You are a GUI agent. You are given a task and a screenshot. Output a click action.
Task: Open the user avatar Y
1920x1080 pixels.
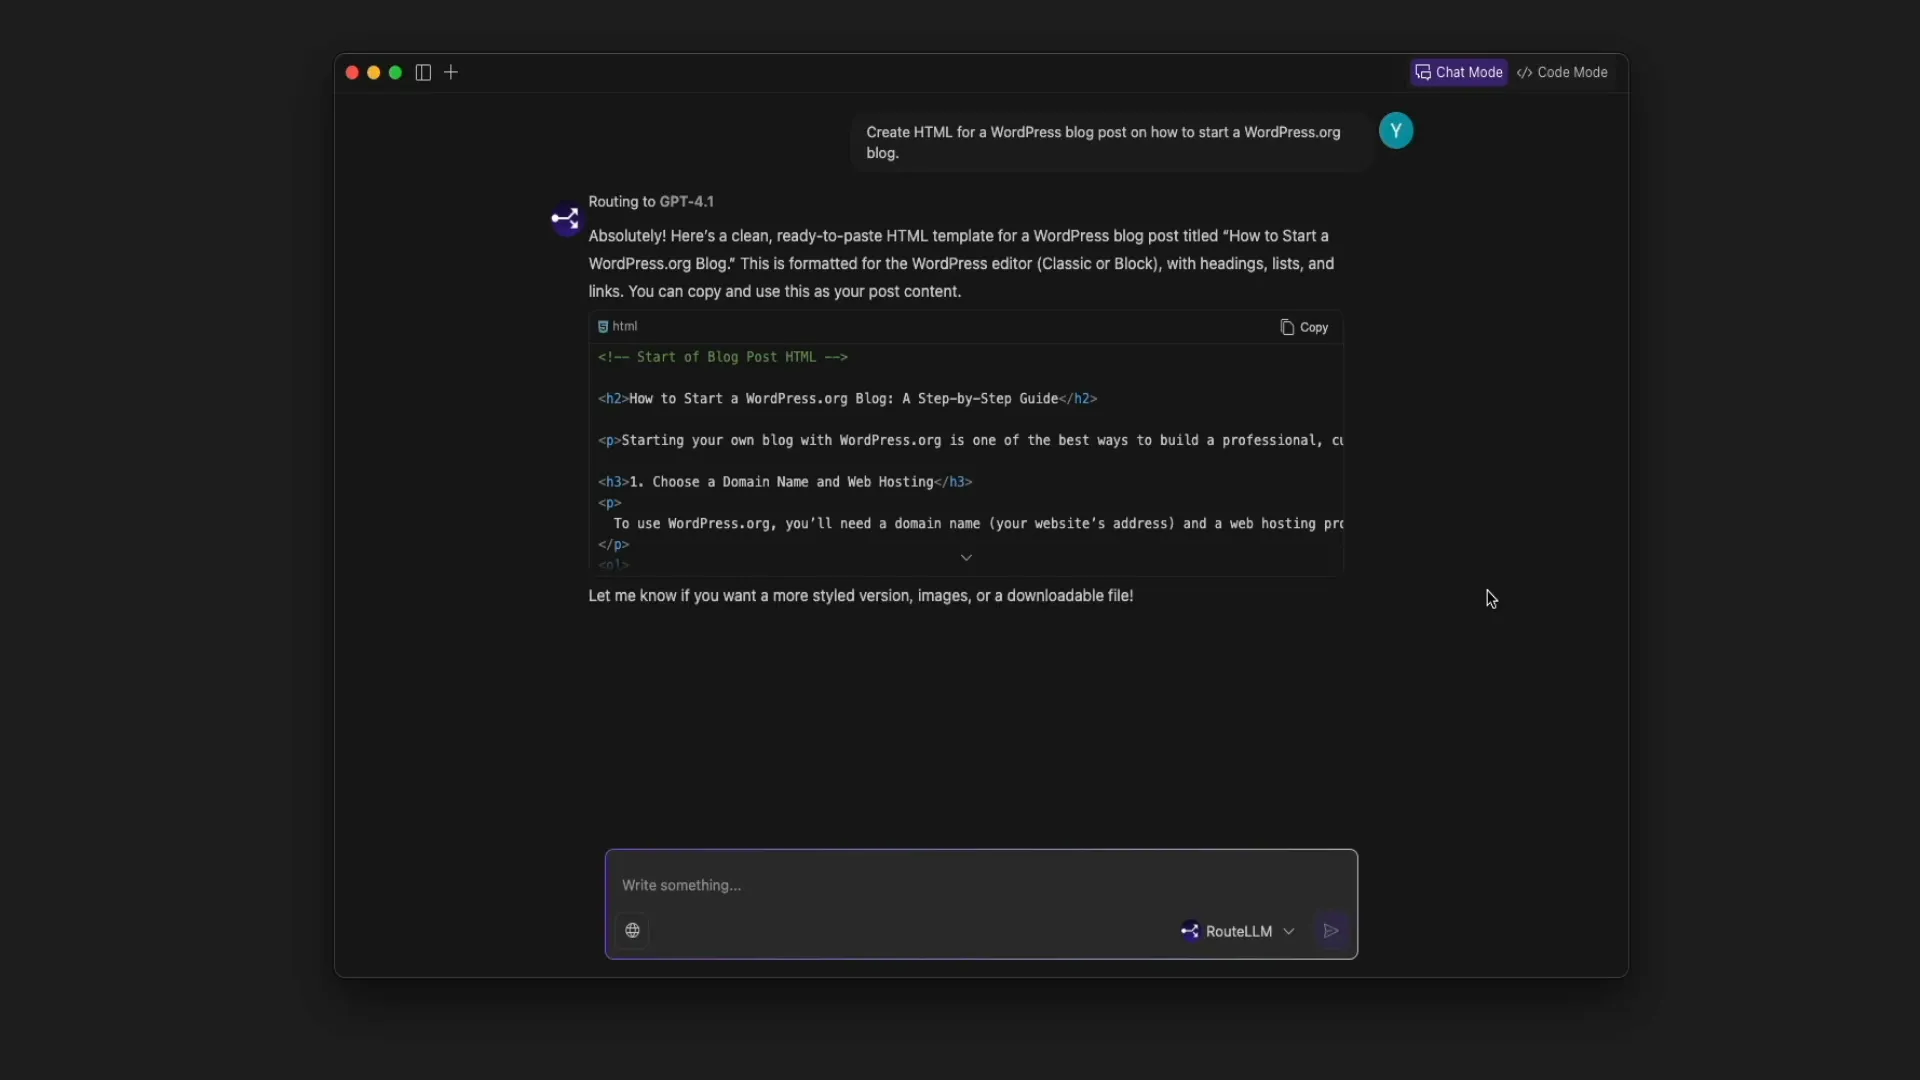[1396, 131]
